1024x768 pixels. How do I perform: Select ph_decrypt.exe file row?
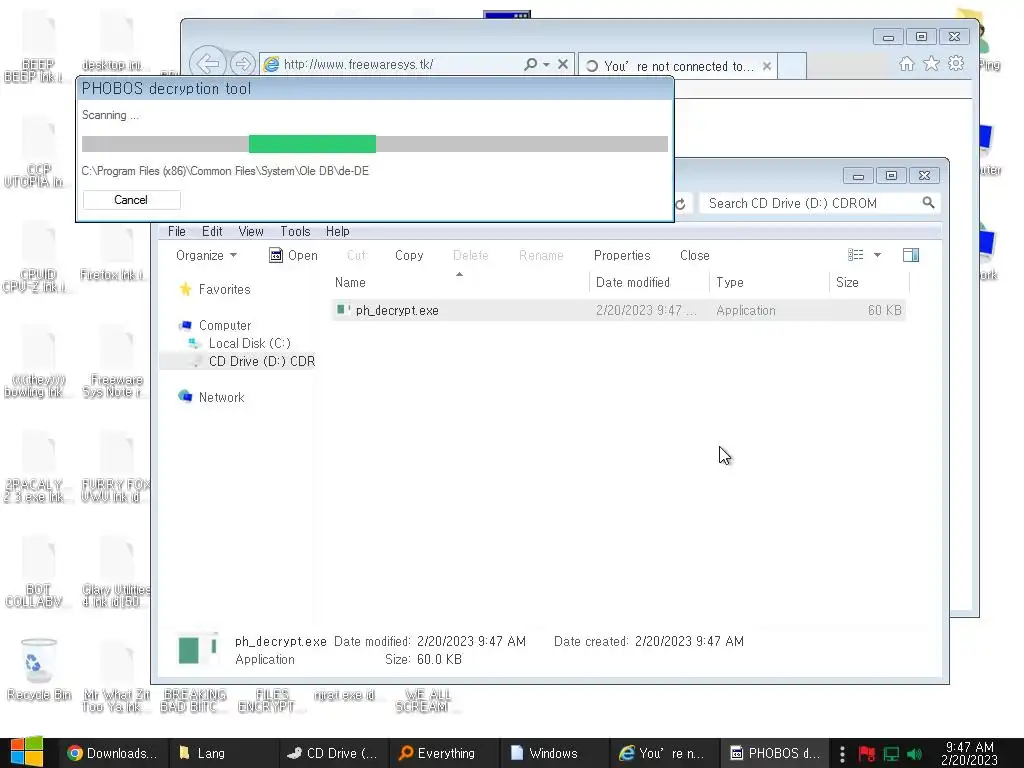618,310
